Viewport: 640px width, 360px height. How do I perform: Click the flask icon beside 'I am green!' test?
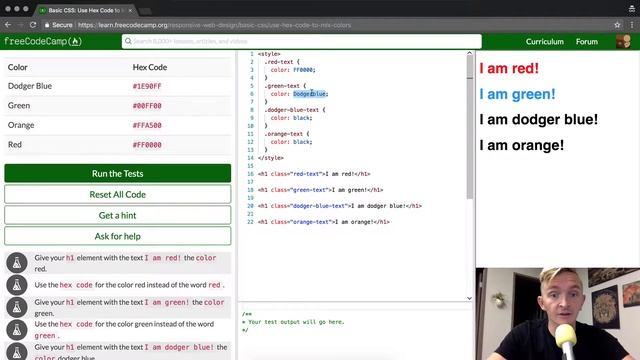tap(17, 307)
